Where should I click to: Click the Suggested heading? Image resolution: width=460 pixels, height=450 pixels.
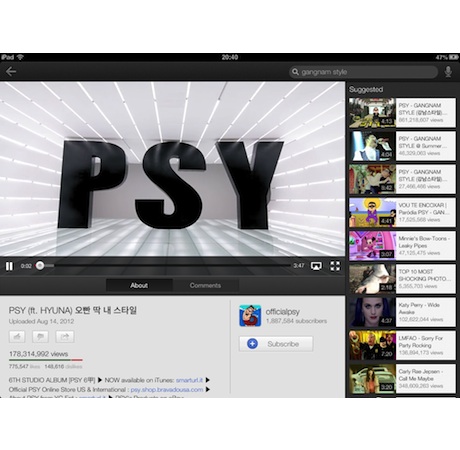pos(366,89)
